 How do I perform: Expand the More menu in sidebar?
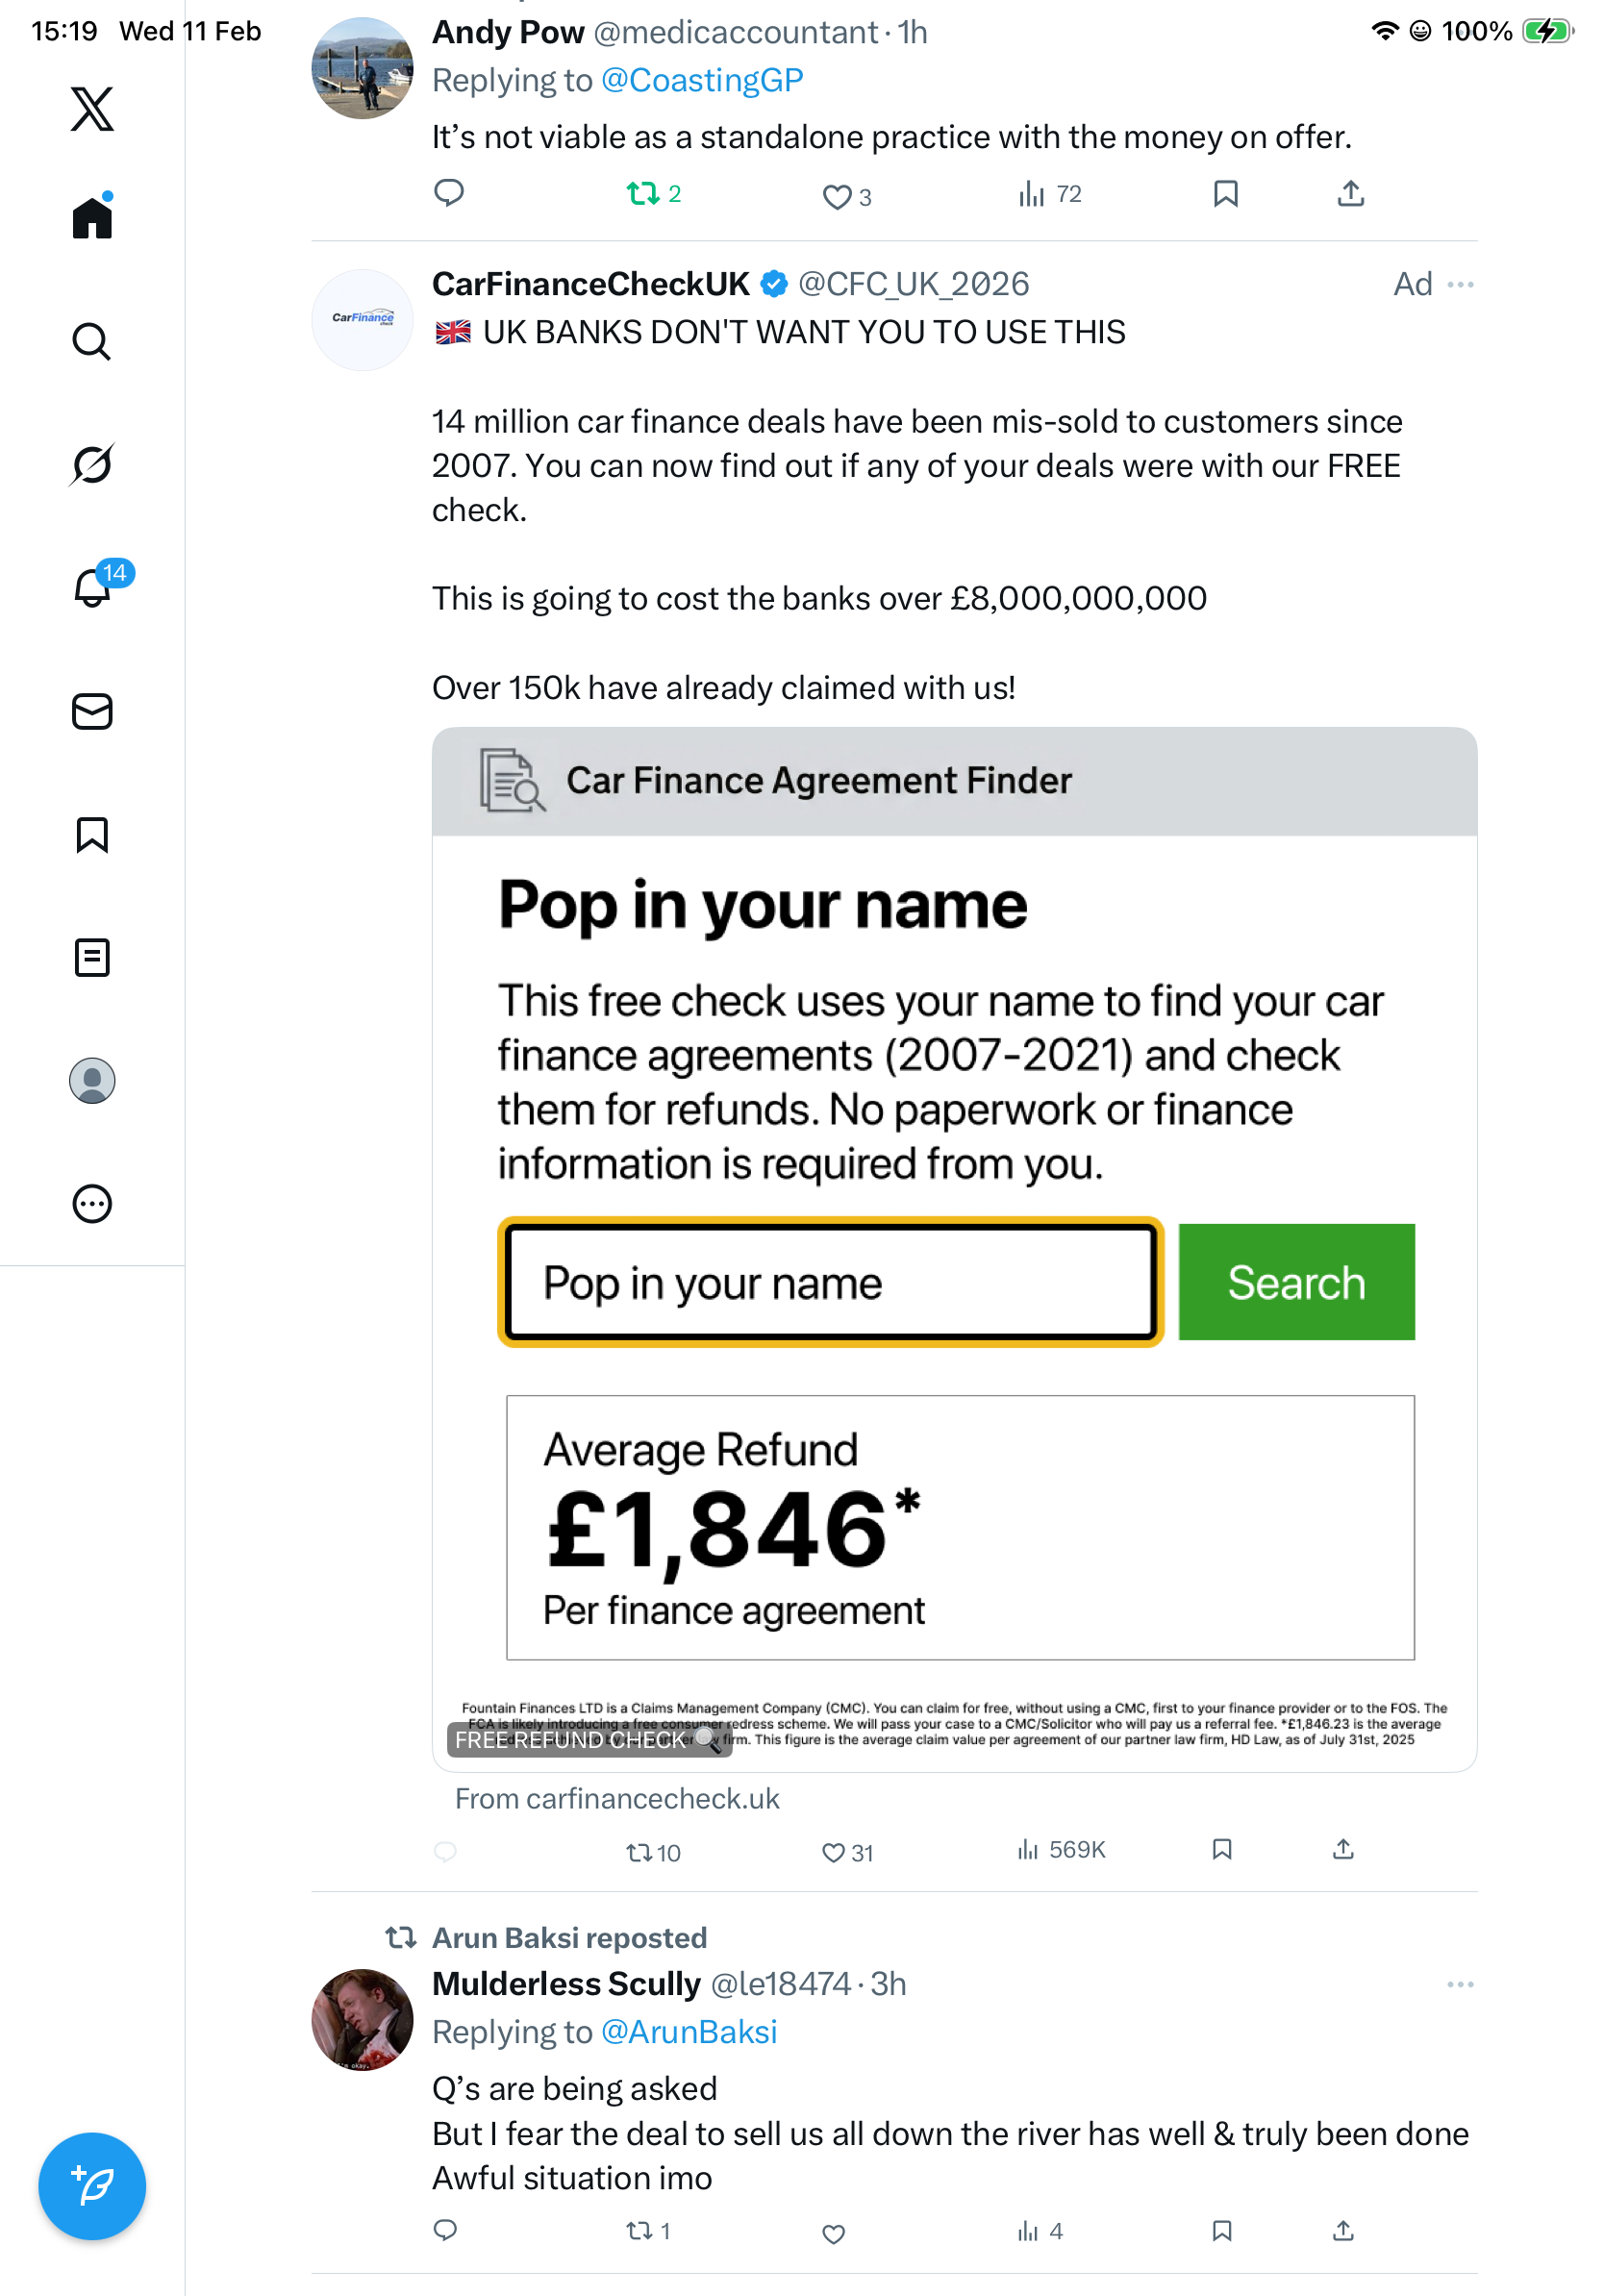click(x=92, y=1204)
